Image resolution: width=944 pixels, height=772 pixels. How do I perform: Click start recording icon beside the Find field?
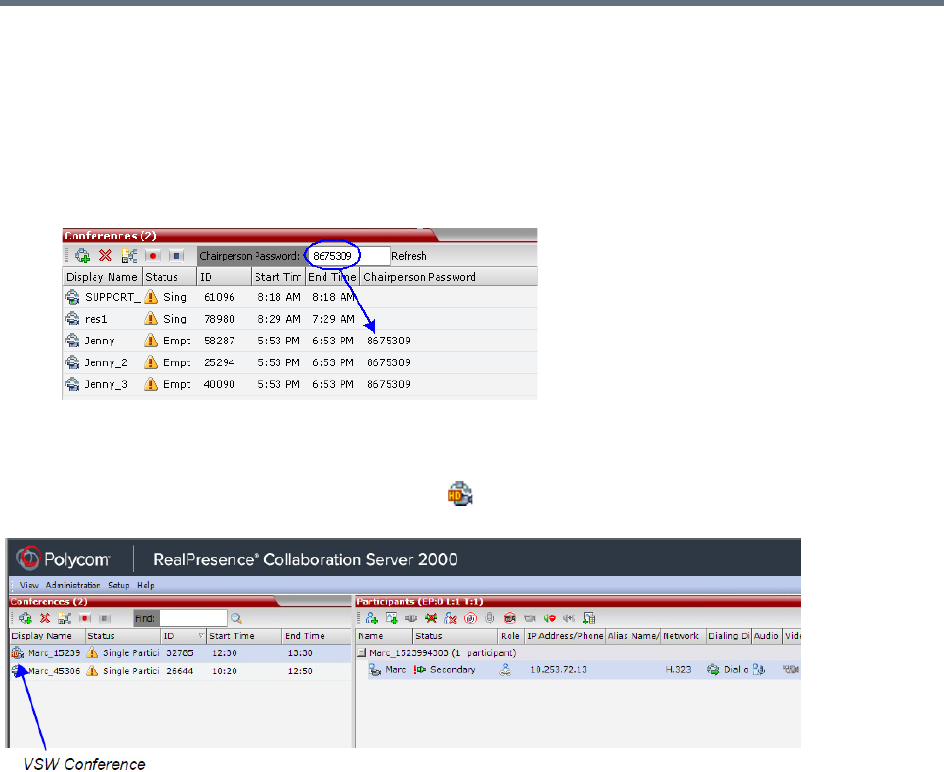coord(85,618)
